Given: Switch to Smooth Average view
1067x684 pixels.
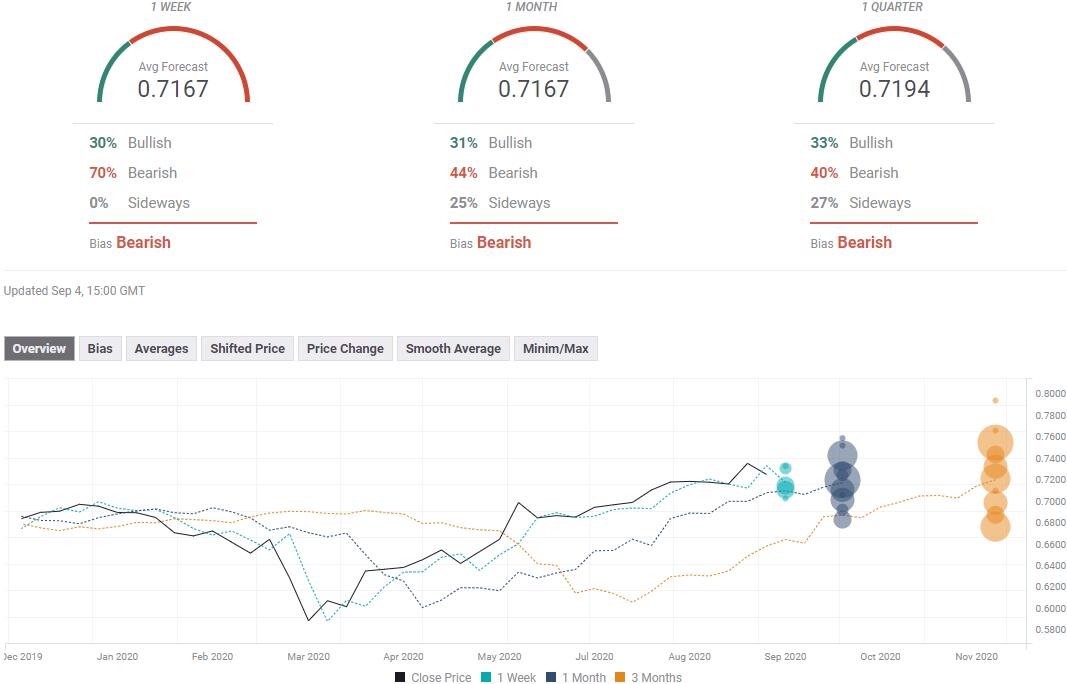Looking at the screenshot, I should 453,348.
